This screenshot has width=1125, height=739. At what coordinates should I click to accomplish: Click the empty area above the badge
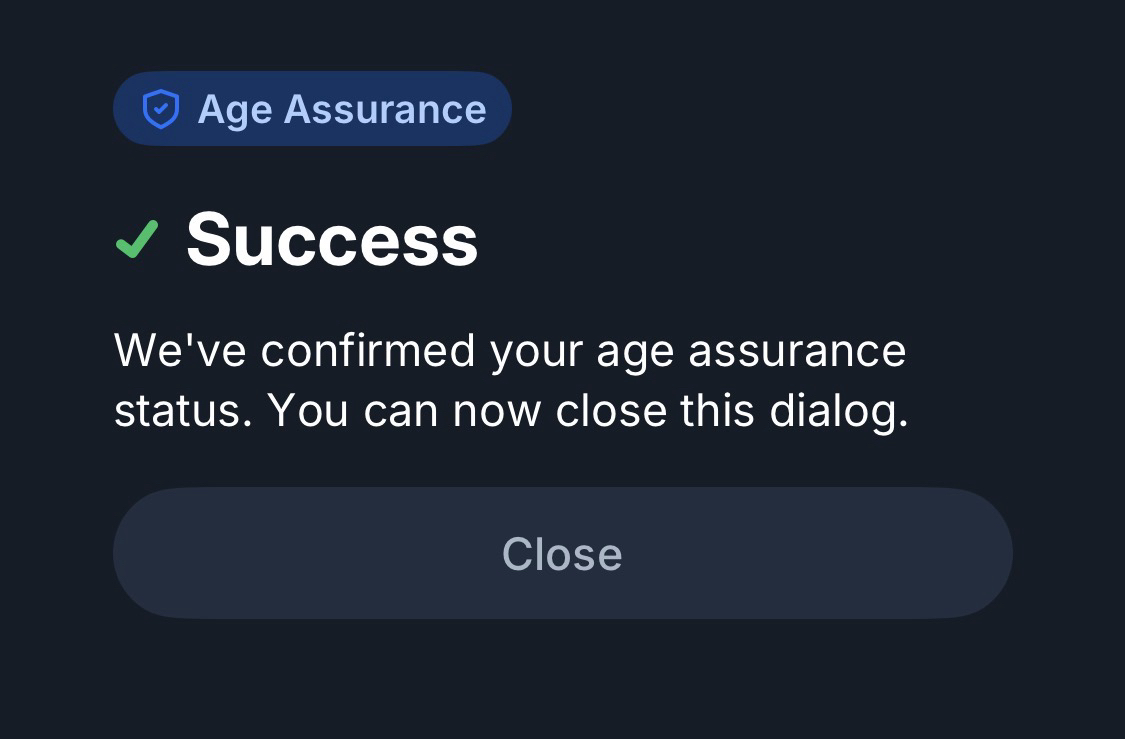[x=560, y=35]
